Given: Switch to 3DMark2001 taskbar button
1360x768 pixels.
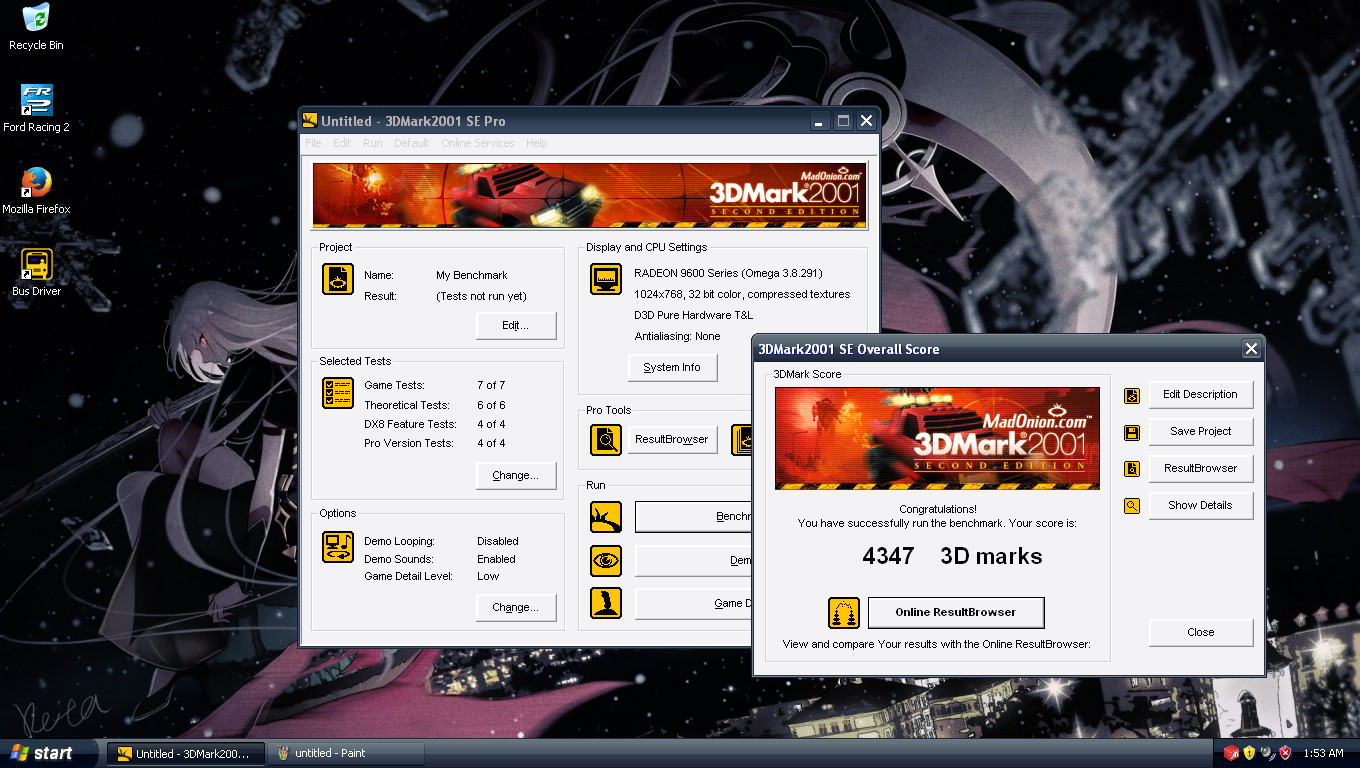Looking at the screenshot, I should point(186,753).
